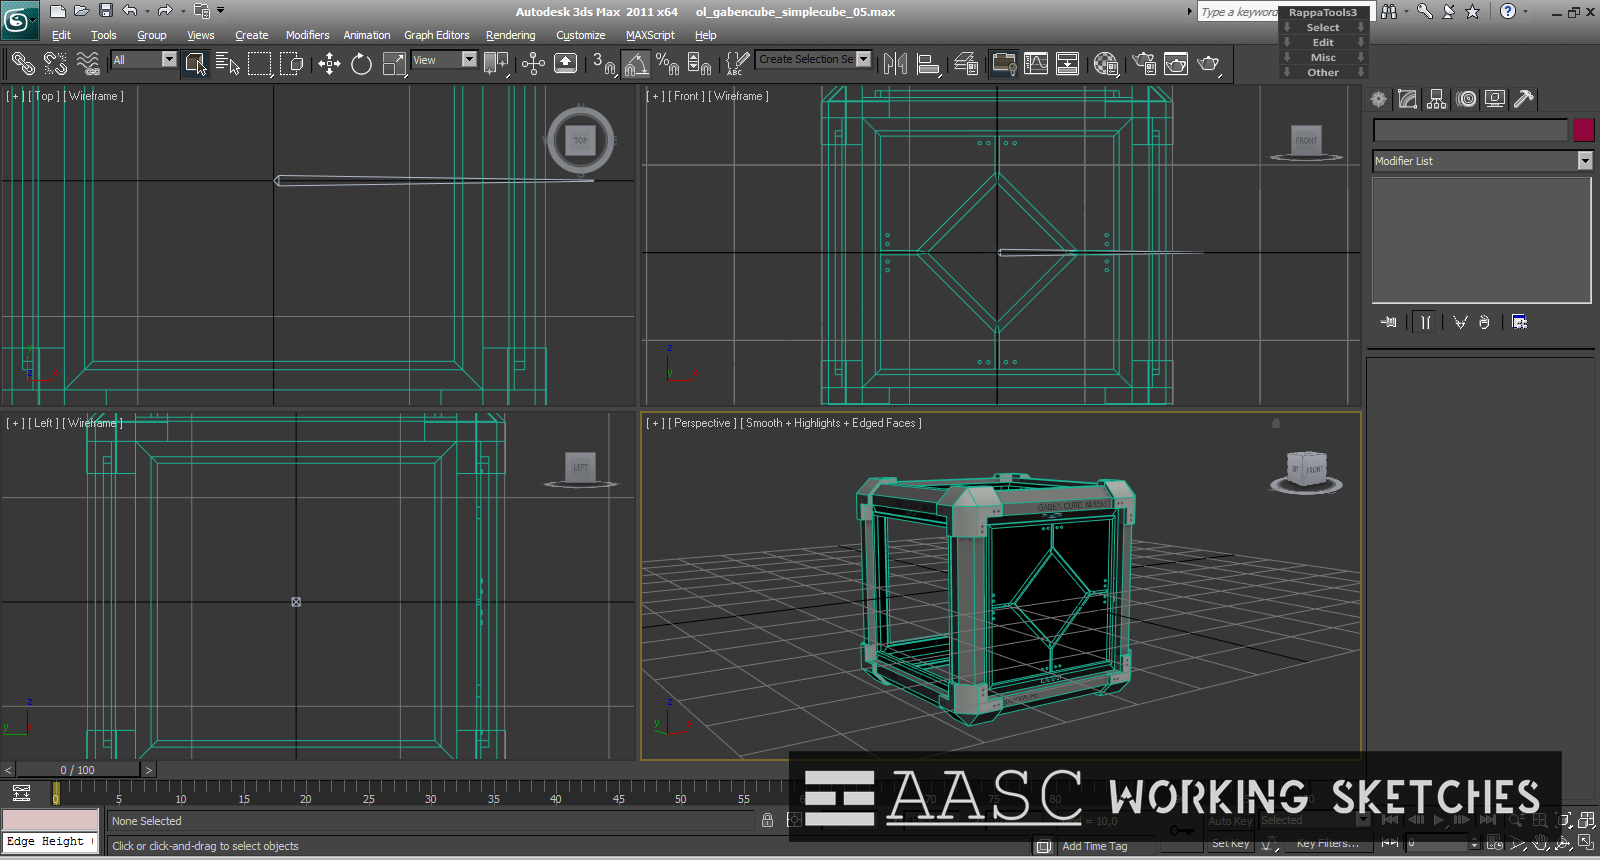The image size is (1600, 860).
Task: Toggle Spinner Snap
Action: point(700,64)
